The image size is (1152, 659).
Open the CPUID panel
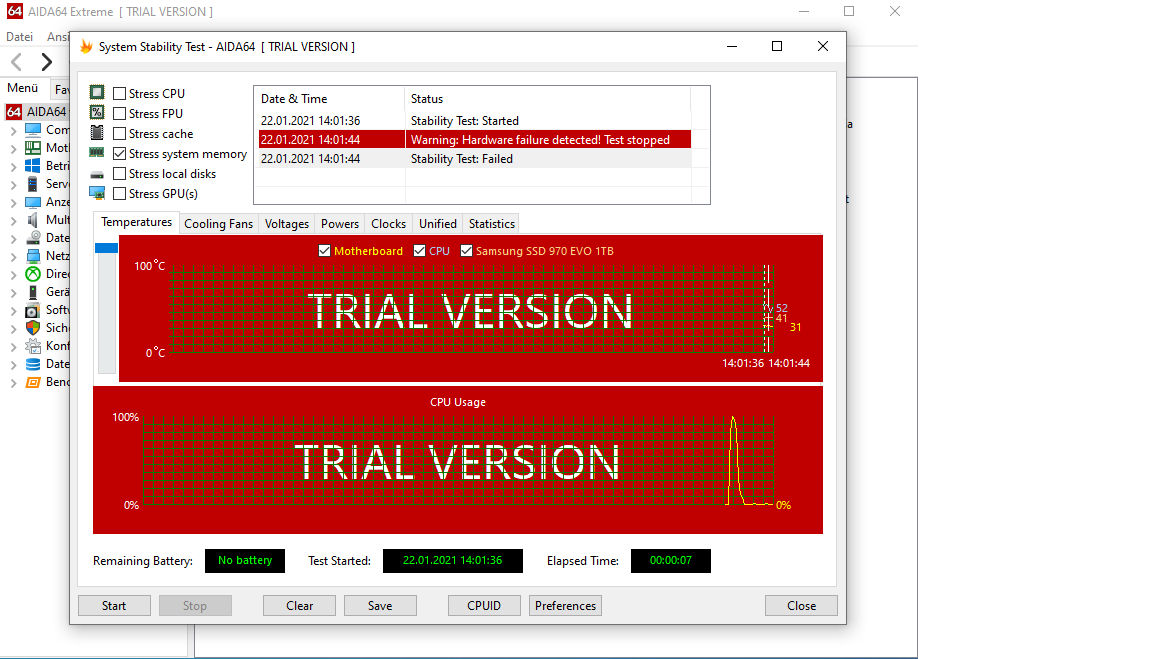point(484,605)
